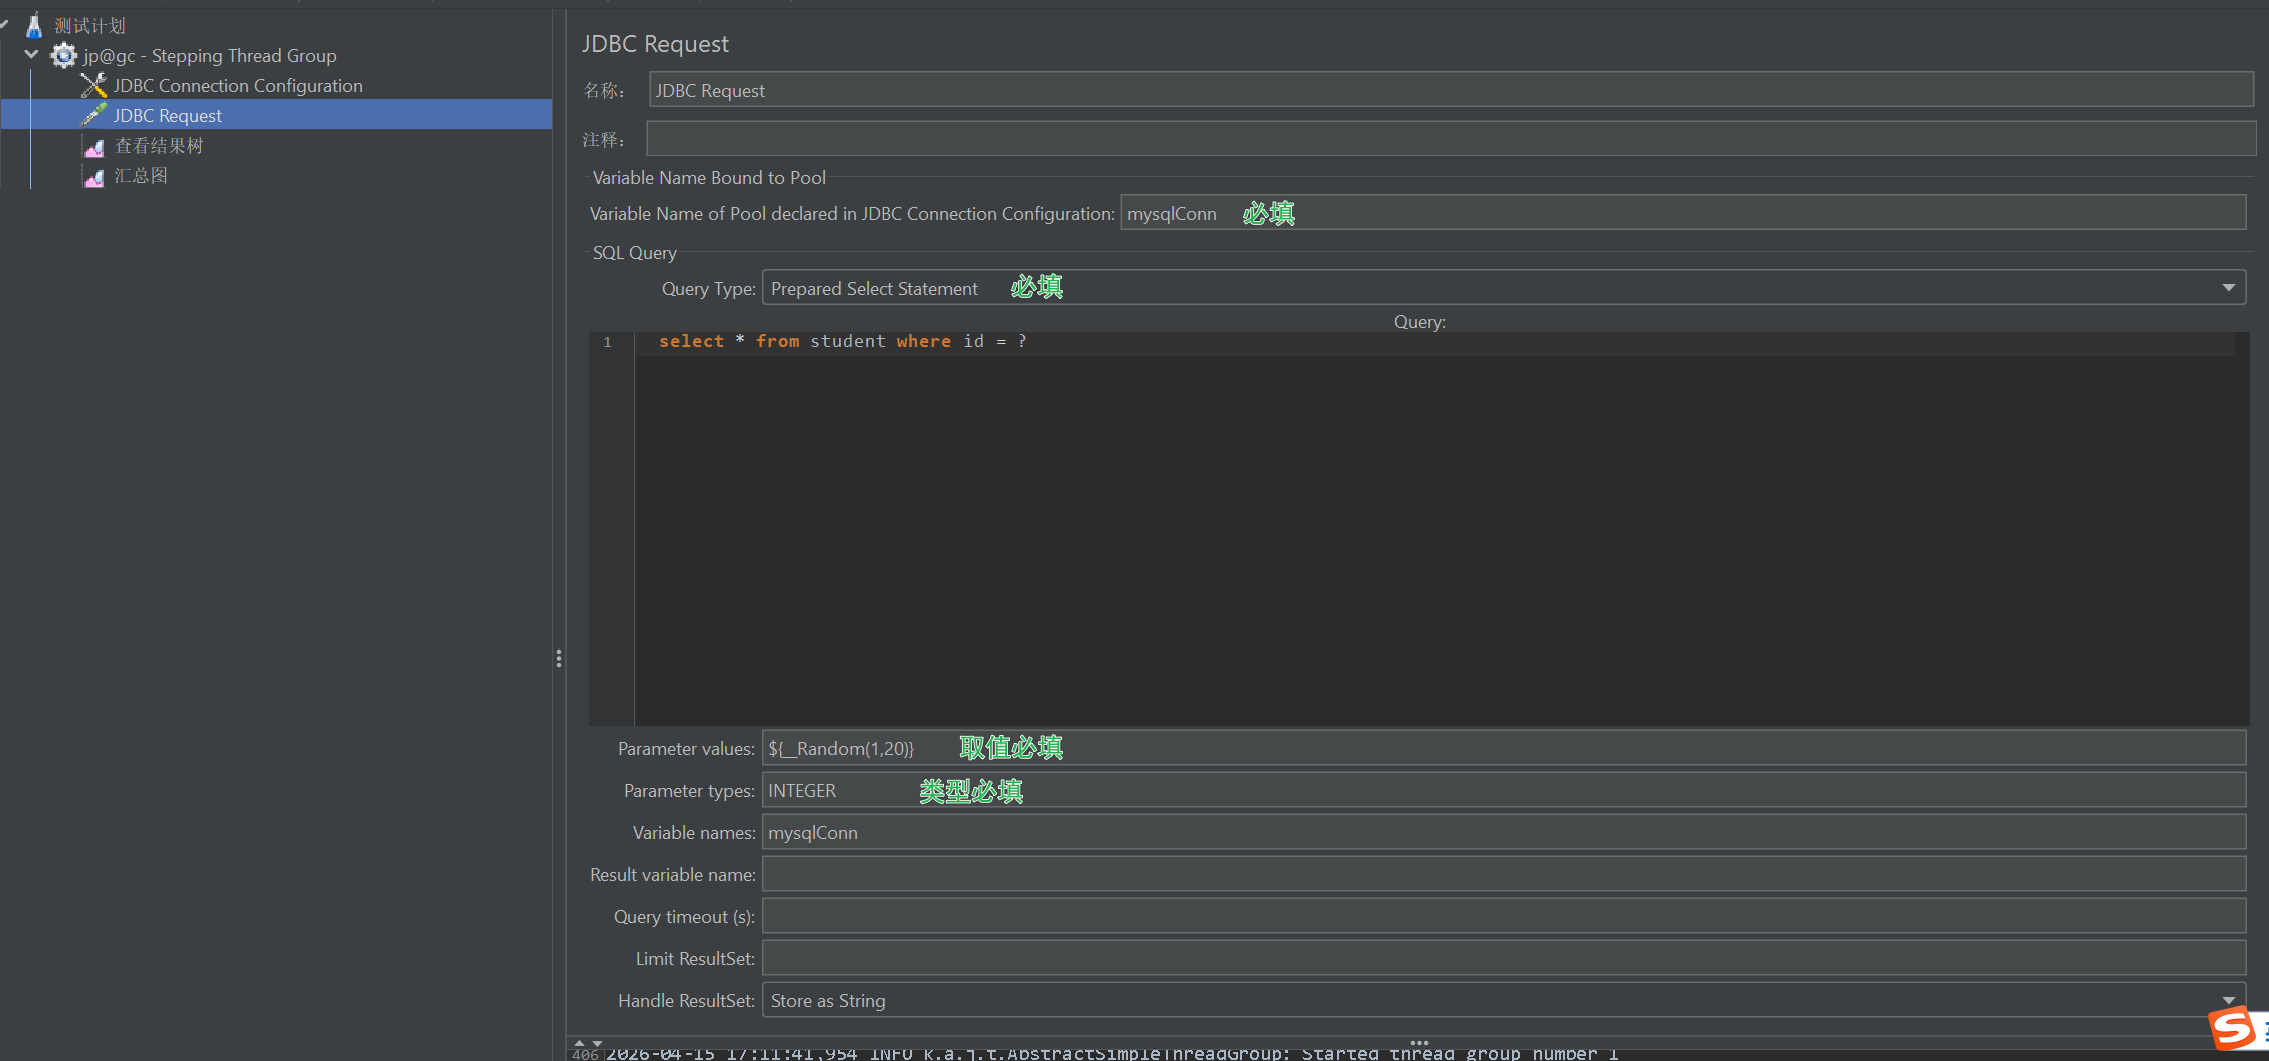Click the 'Variable Name Bound to Pool' title
This screenshot has height=1061, width=2269.
[x=709, y=178]
